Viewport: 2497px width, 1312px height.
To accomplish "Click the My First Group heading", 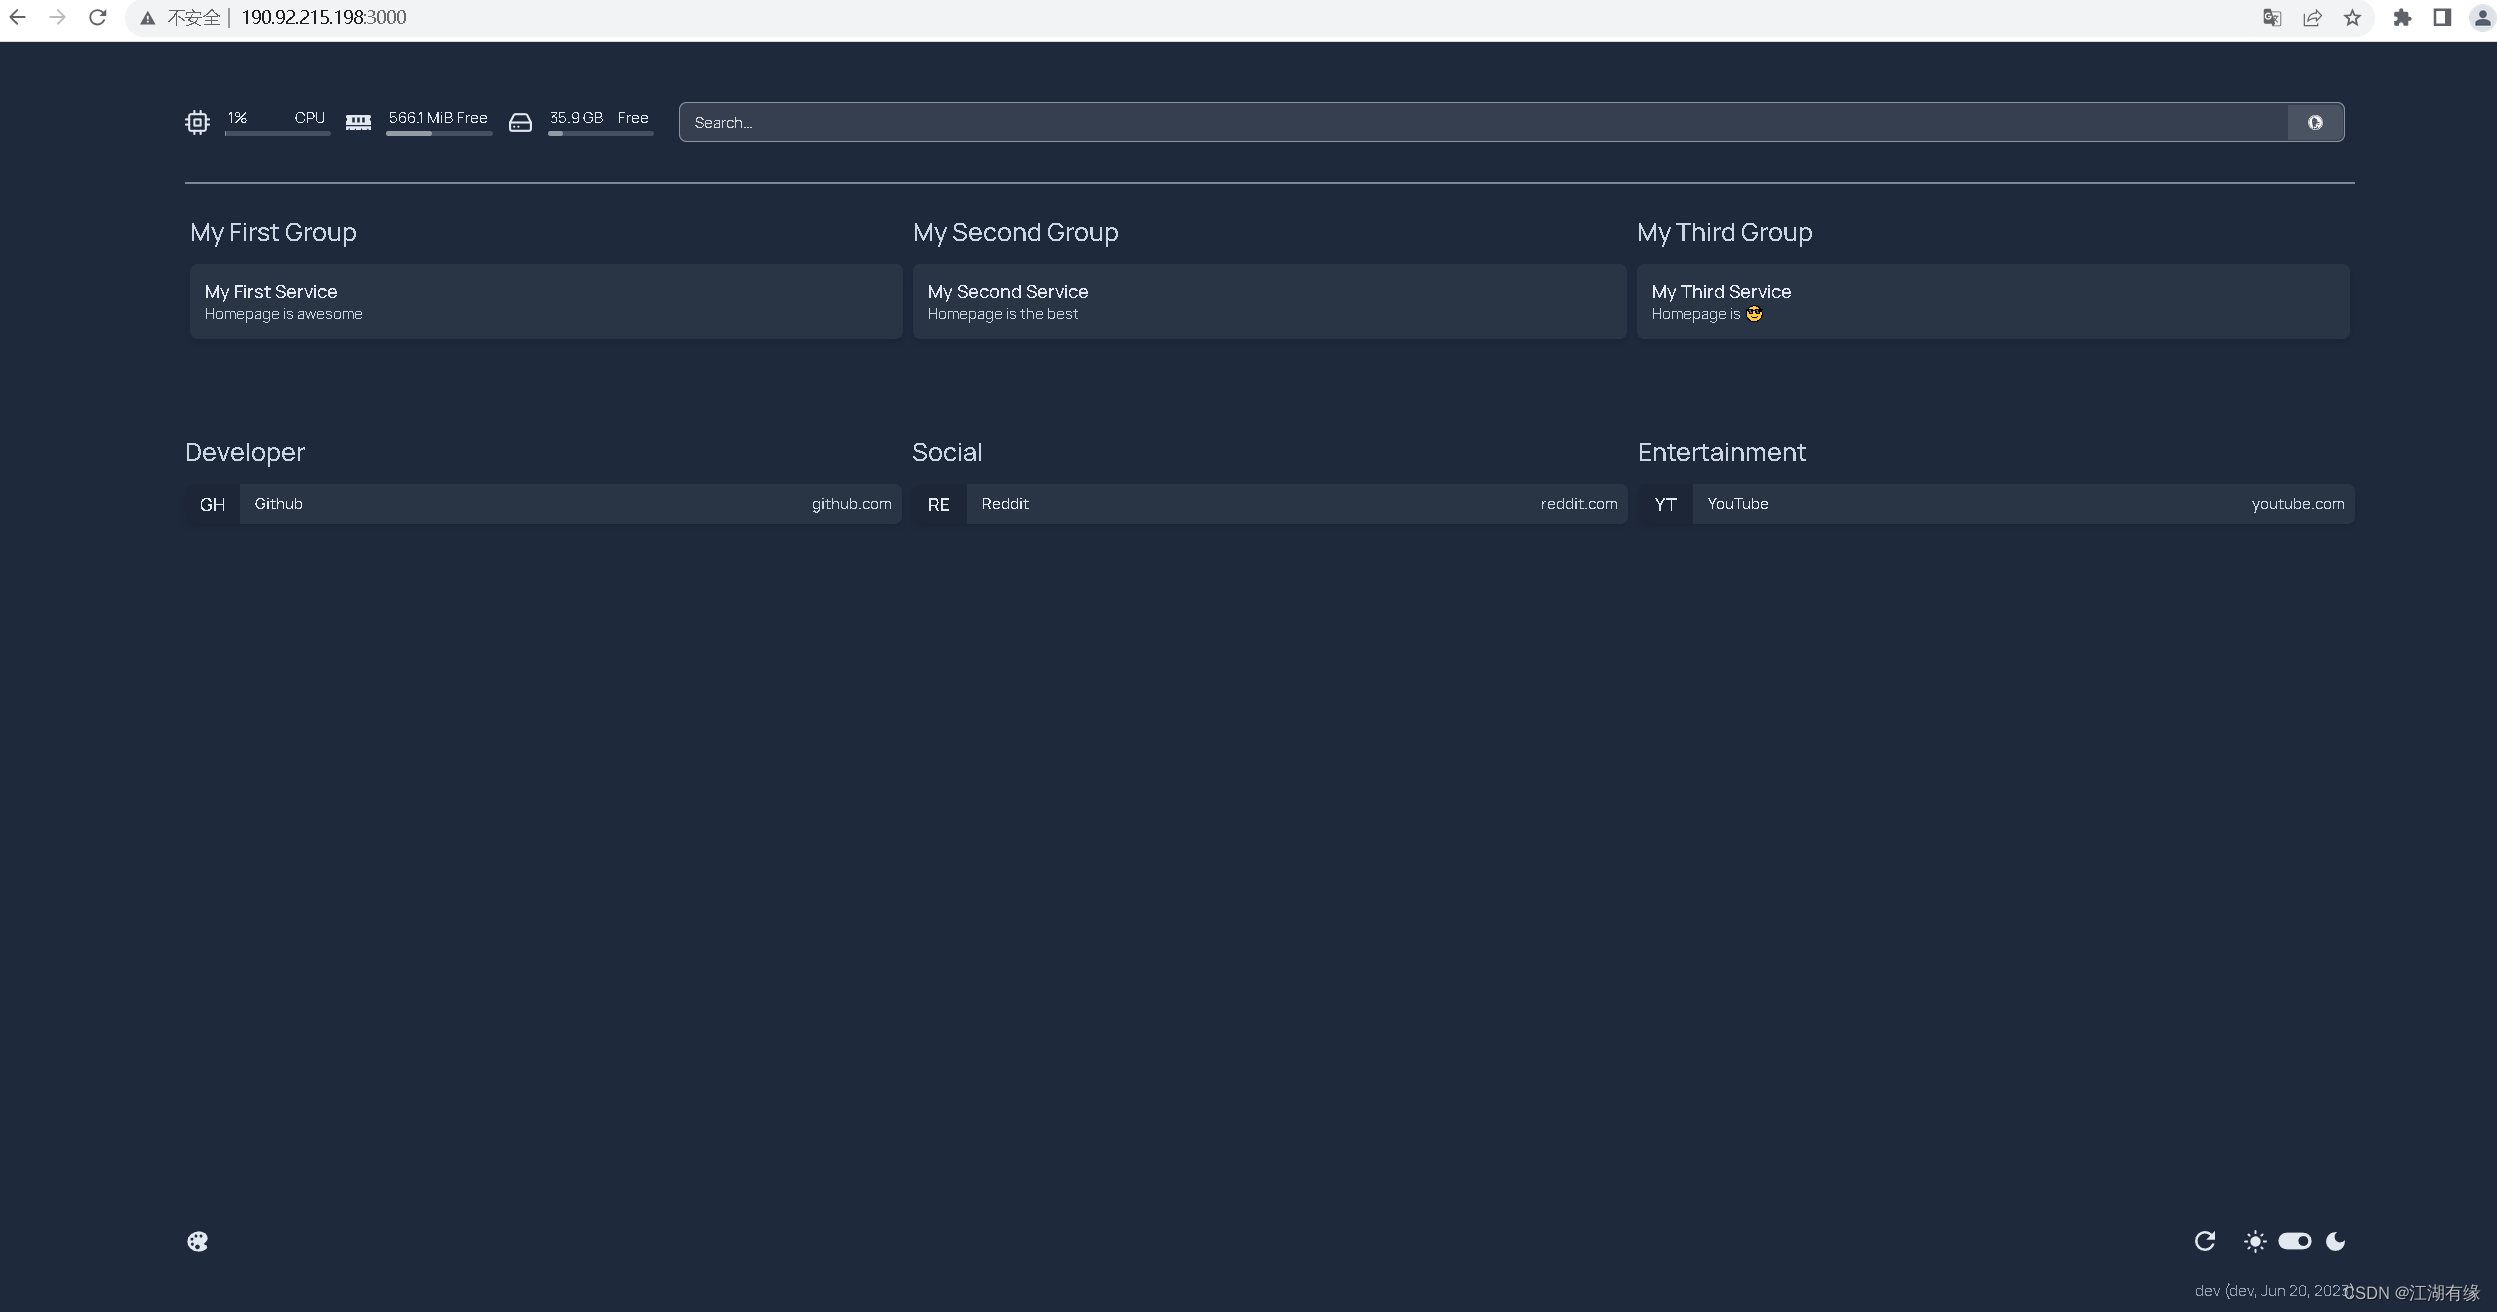I will (x=273, y=232).
